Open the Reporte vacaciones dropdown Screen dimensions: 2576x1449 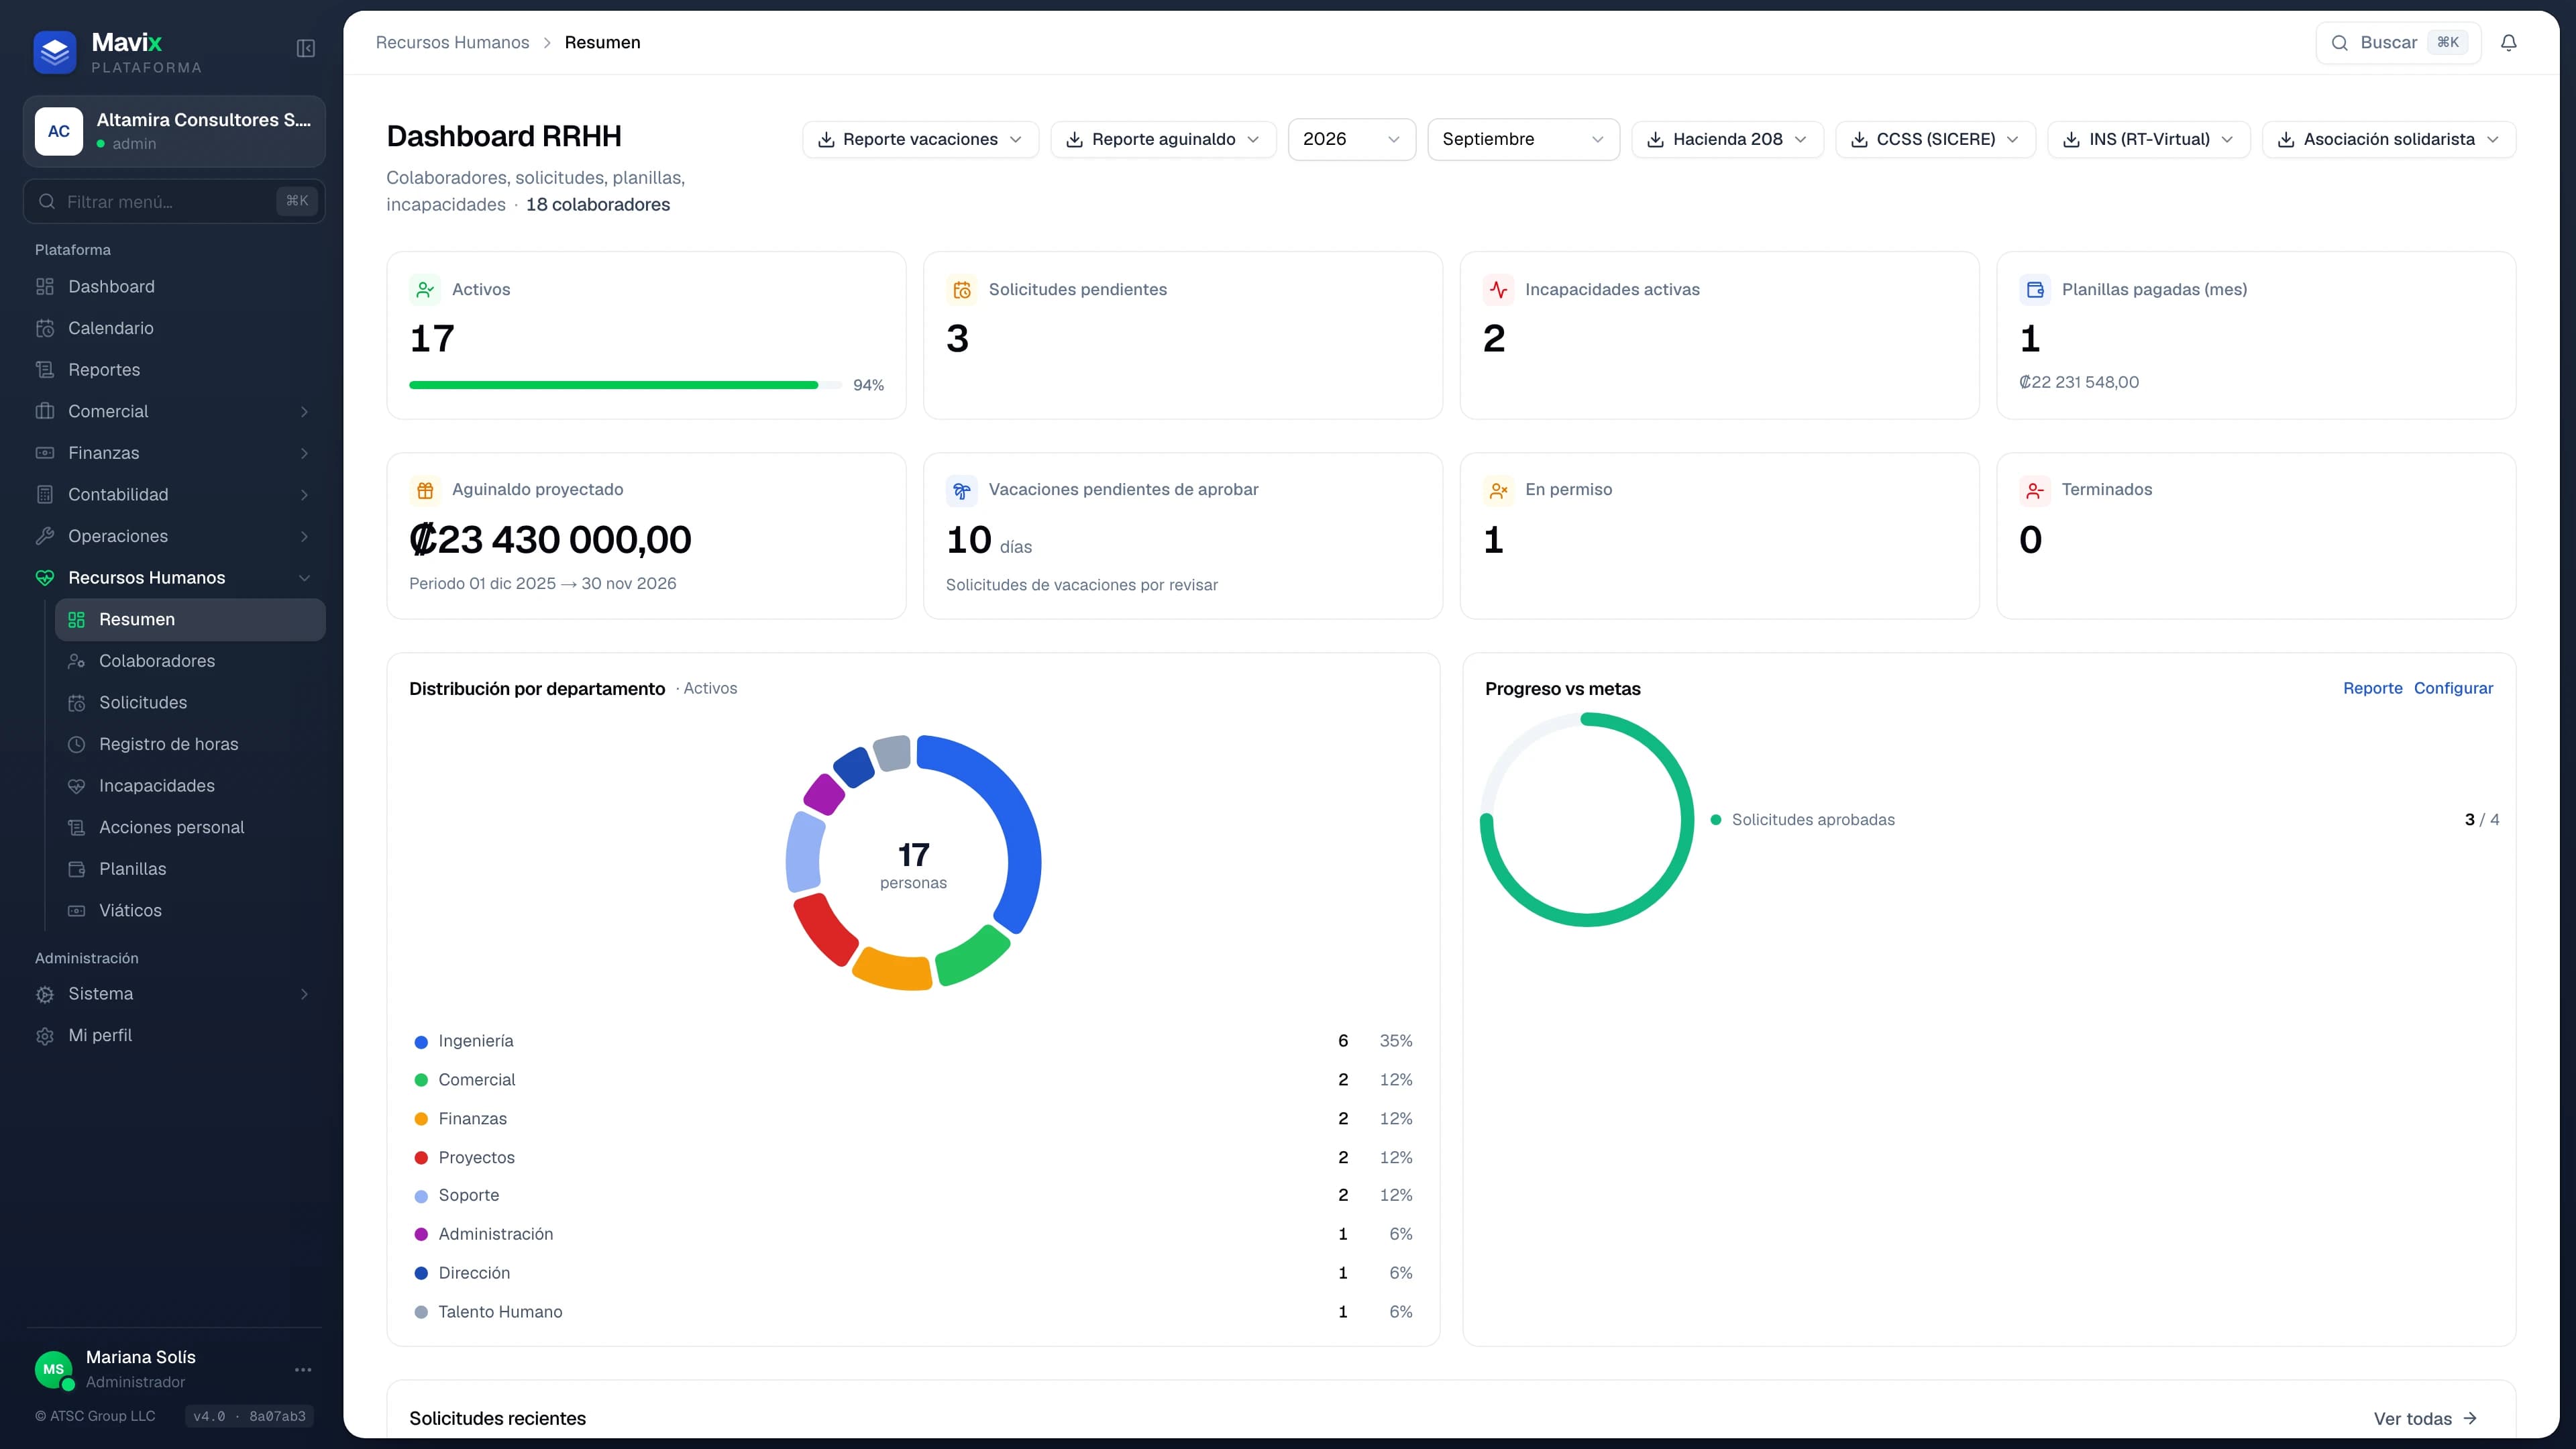[920, 139]
